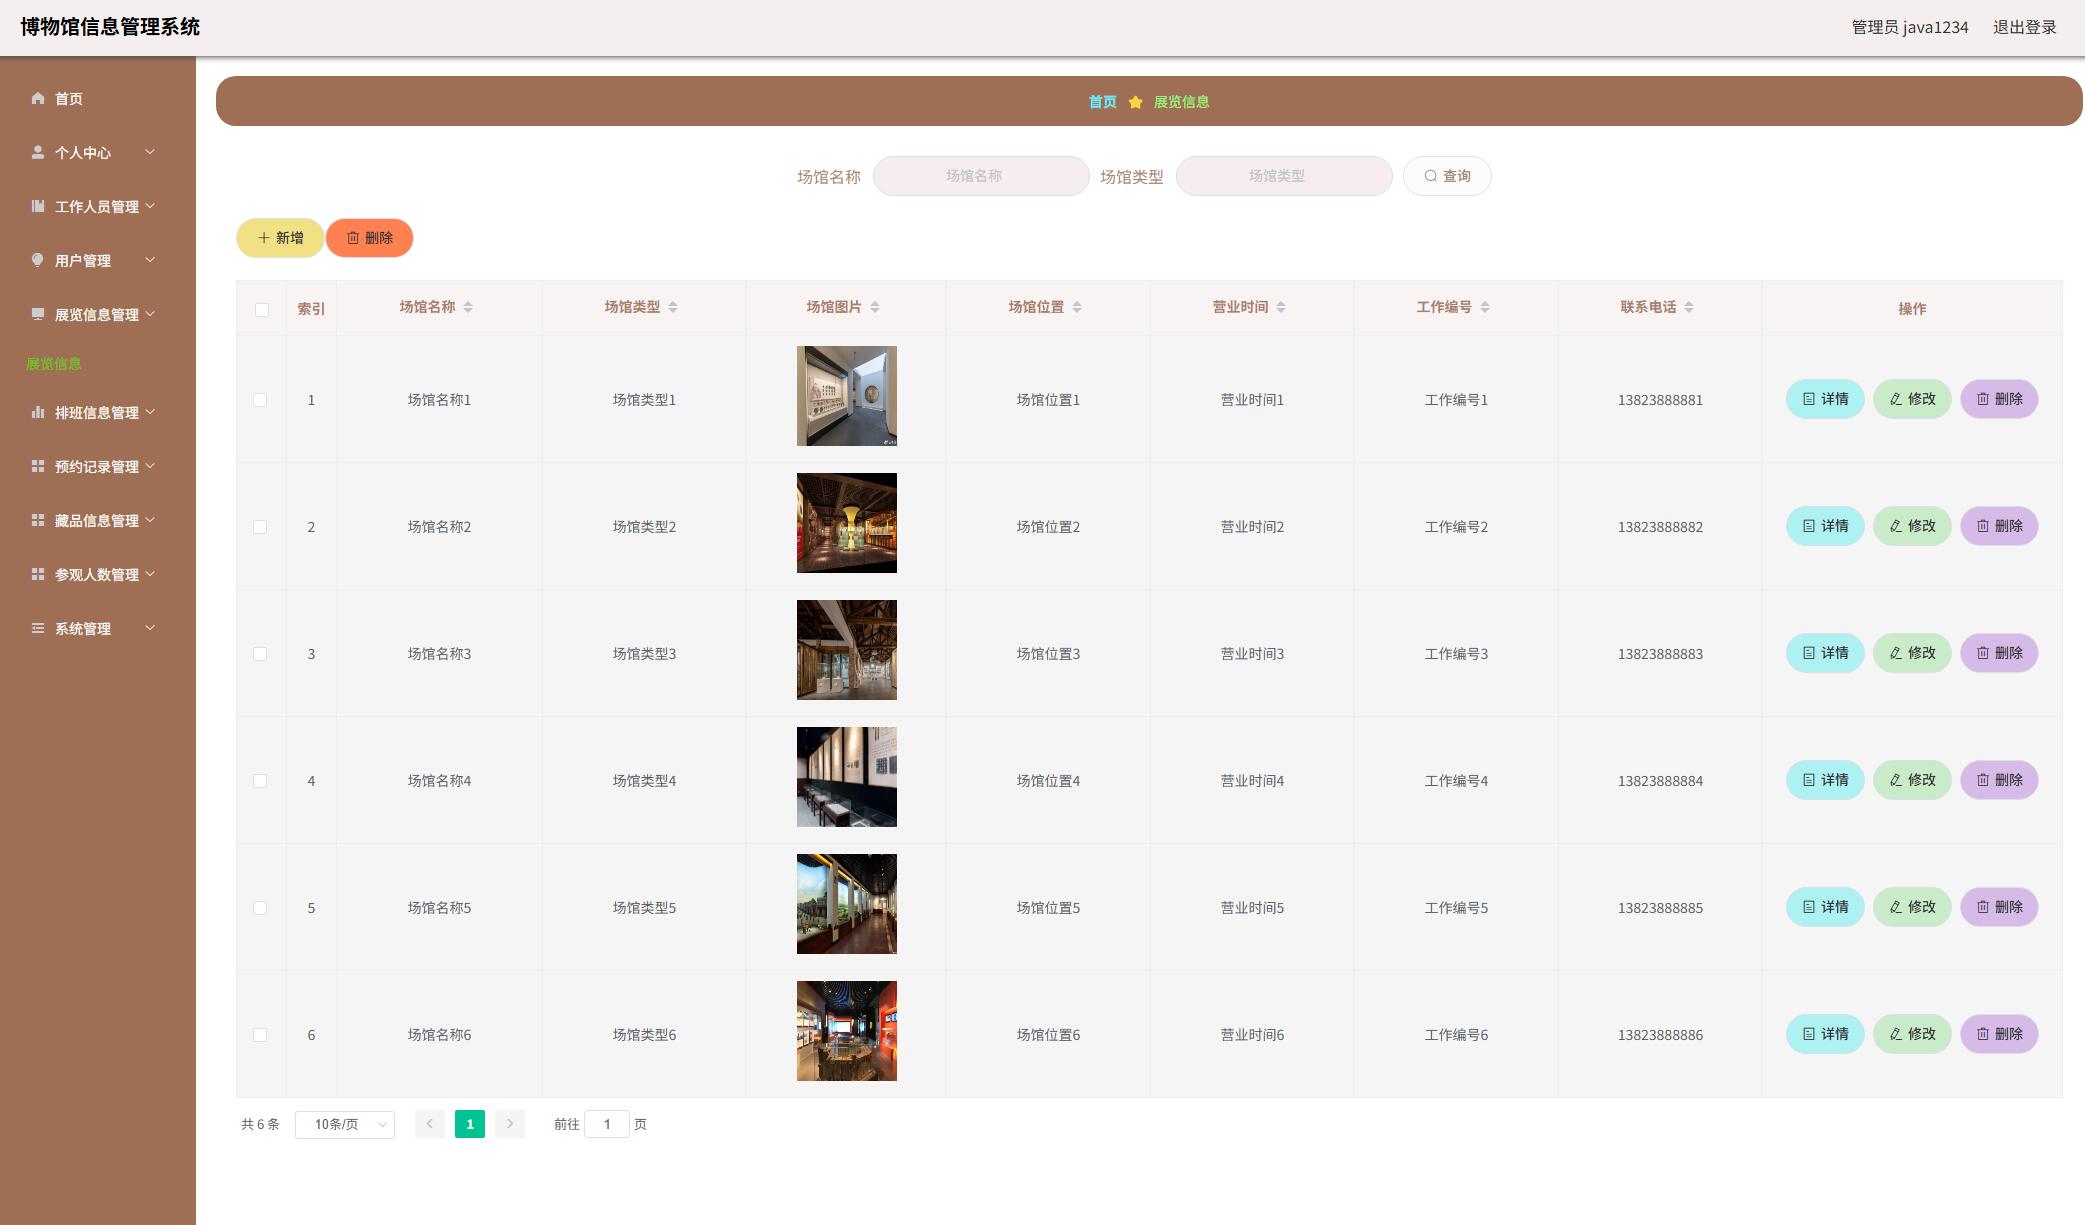Click the 联系电话 column sort arrows
The width and height of the screenshot is (2085, 1225).
[1689, 307]
